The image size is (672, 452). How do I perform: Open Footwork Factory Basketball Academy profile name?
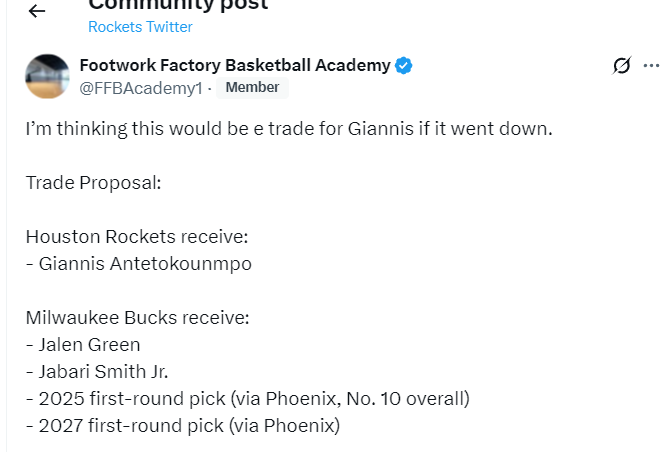pyautogui.click(x=235, y=66)
